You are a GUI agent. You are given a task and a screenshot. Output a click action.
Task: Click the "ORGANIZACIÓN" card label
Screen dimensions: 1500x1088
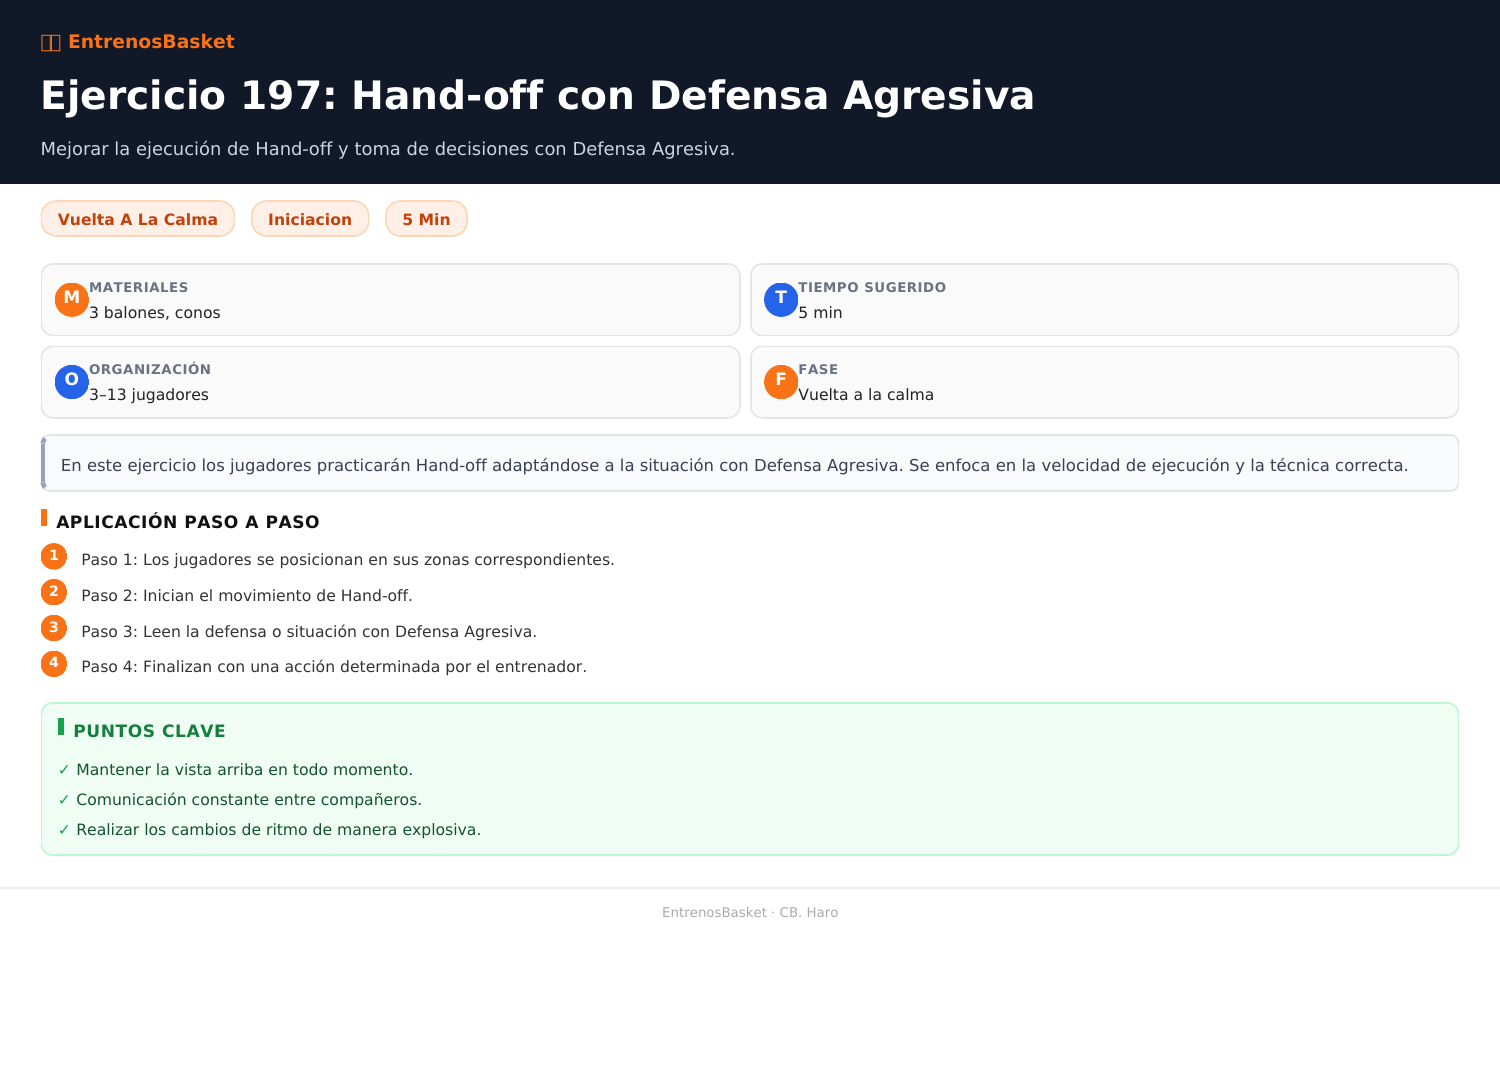[x=150, y=369]
